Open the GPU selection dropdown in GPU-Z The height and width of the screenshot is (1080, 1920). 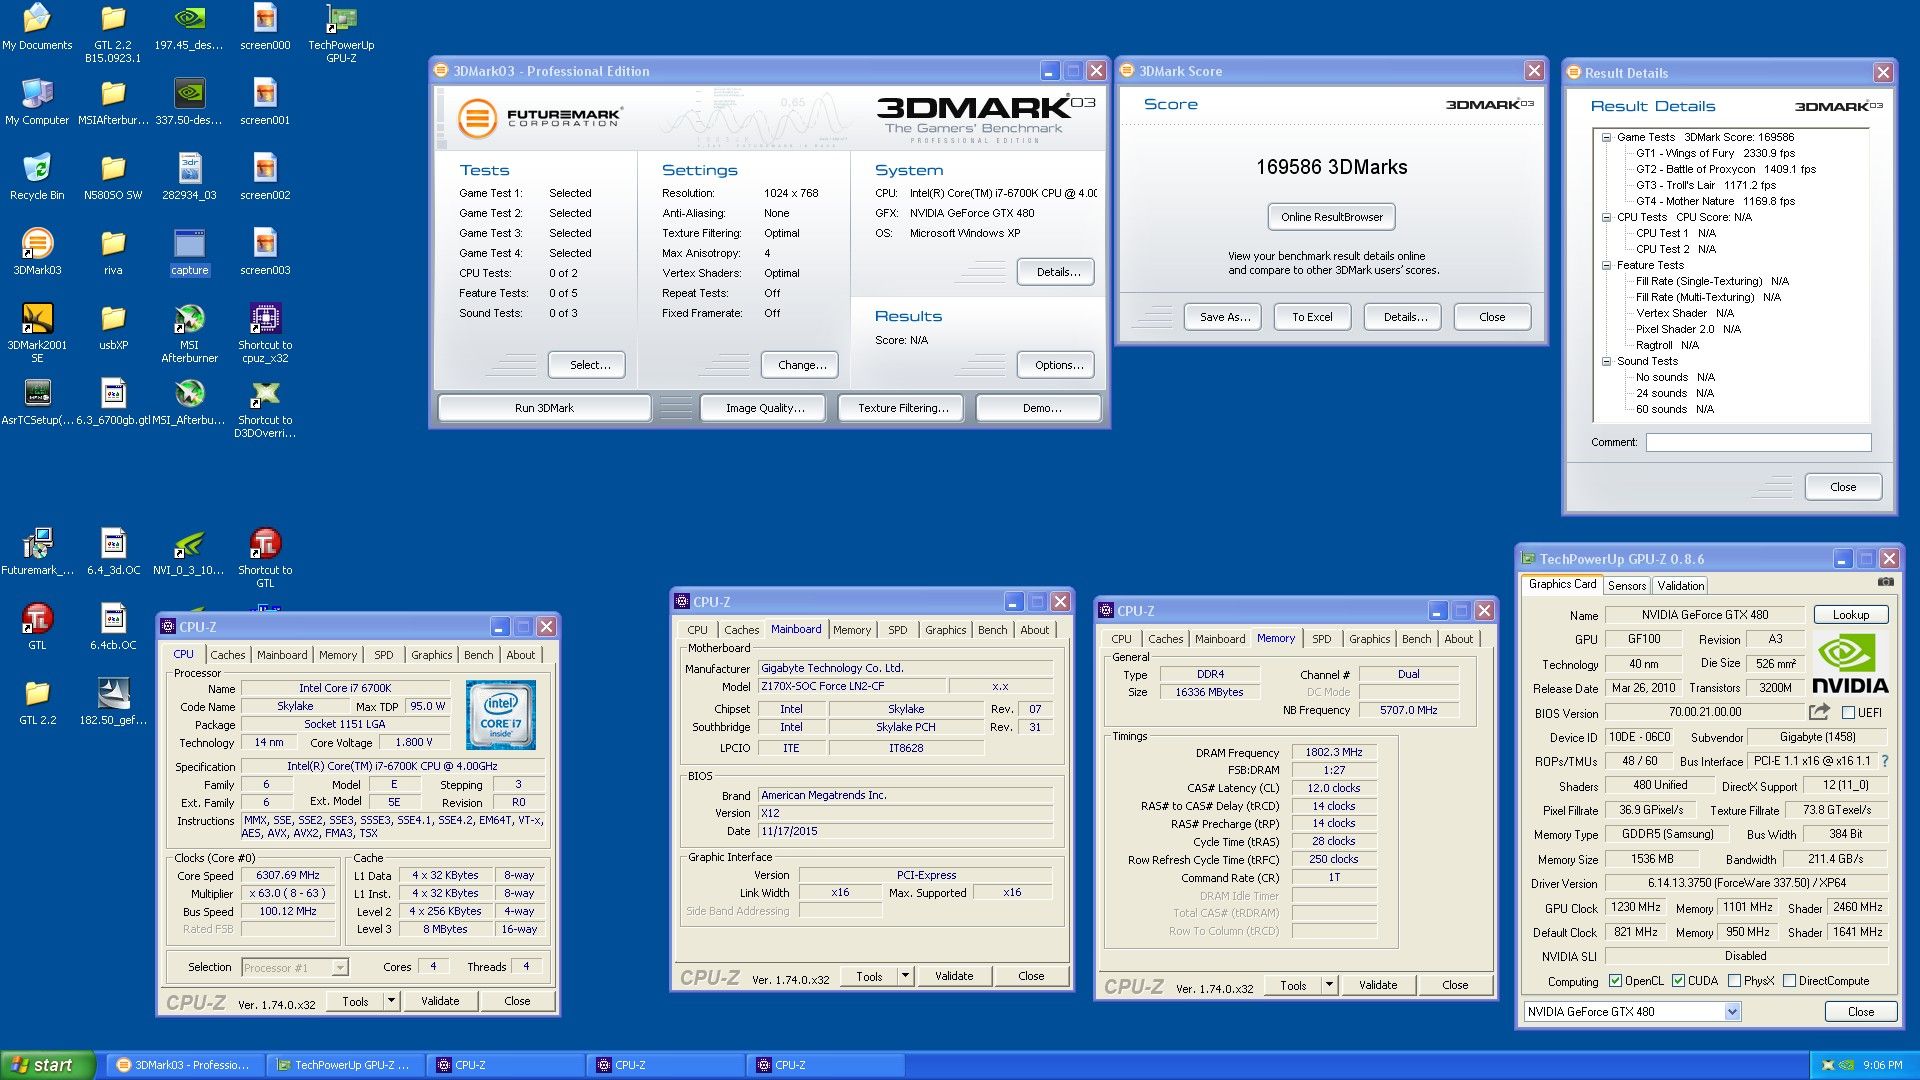(1732, 1012)
